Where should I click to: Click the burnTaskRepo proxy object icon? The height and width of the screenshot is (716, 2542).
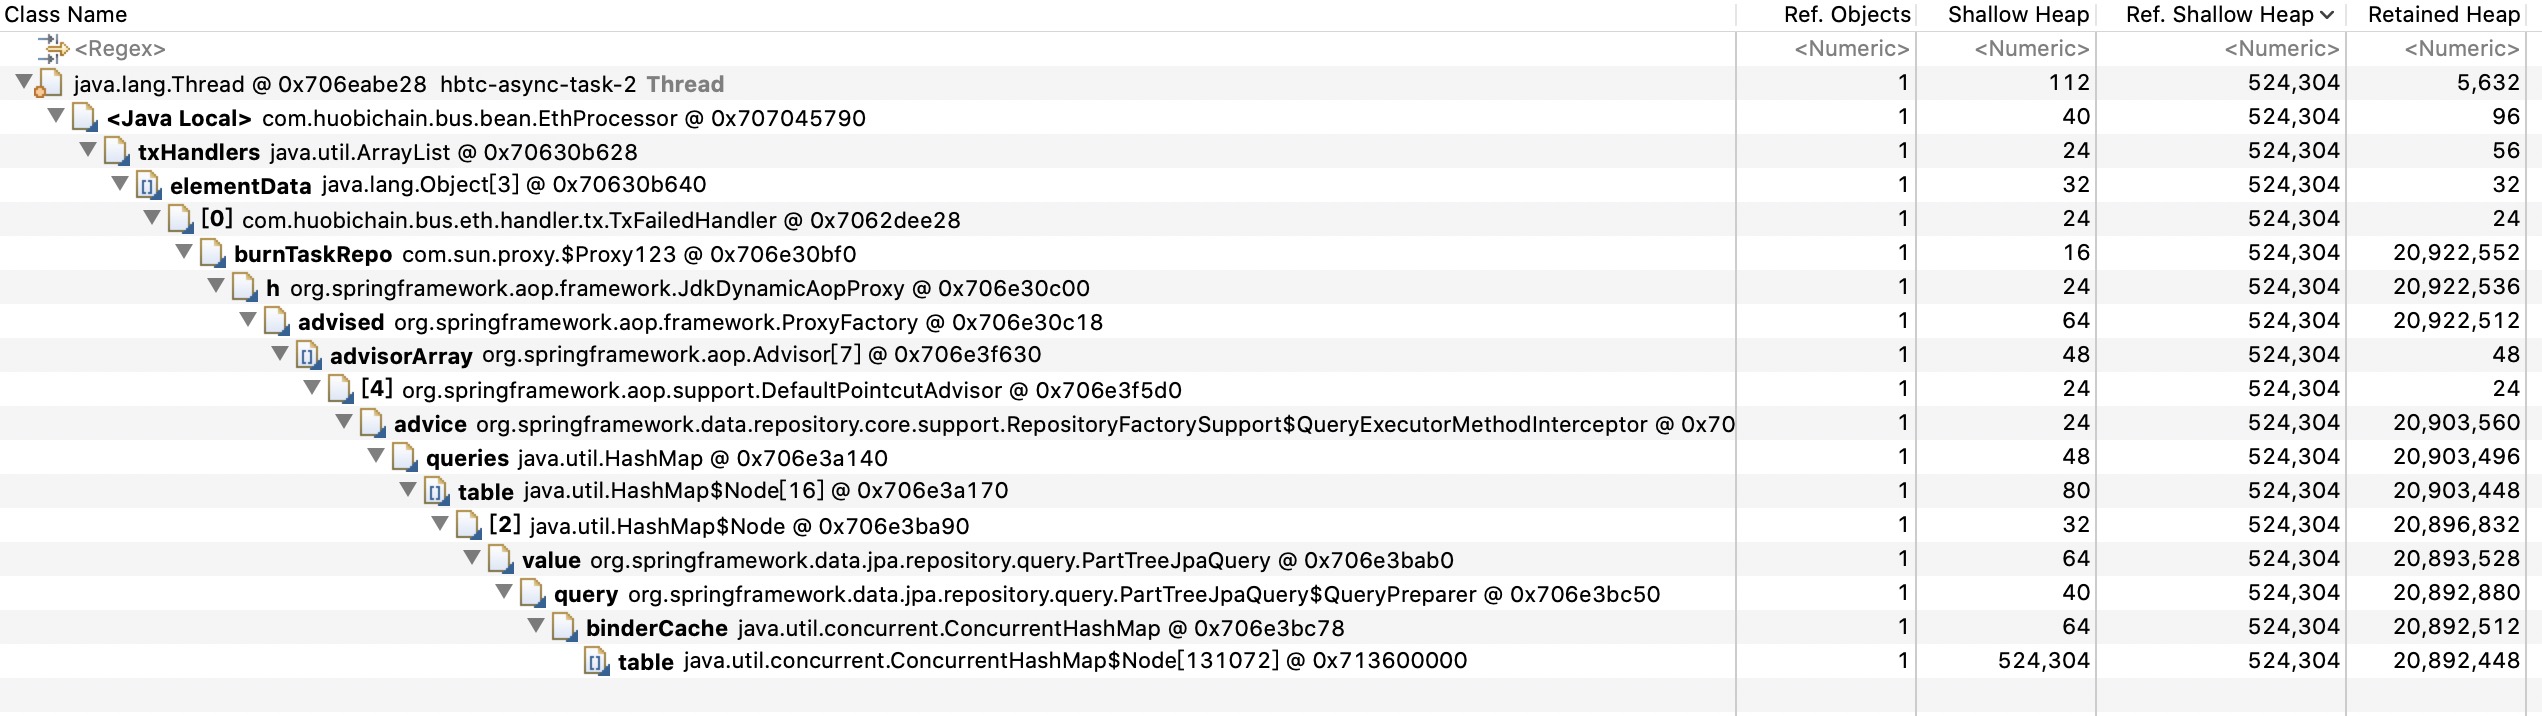pyautogui.click(x=212, y=254)
